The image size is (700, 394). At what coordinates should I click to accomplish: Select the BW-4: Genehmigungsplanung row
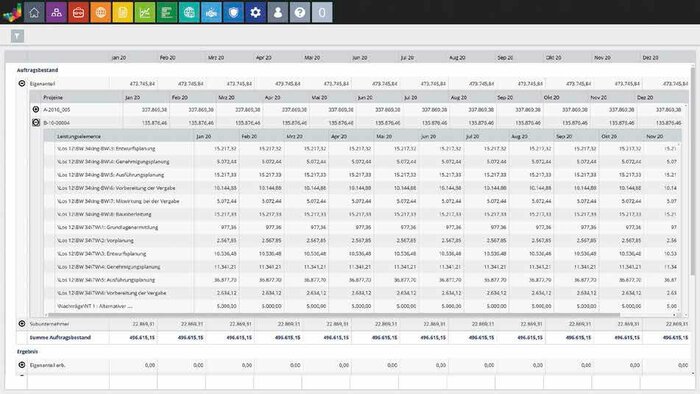362,162
